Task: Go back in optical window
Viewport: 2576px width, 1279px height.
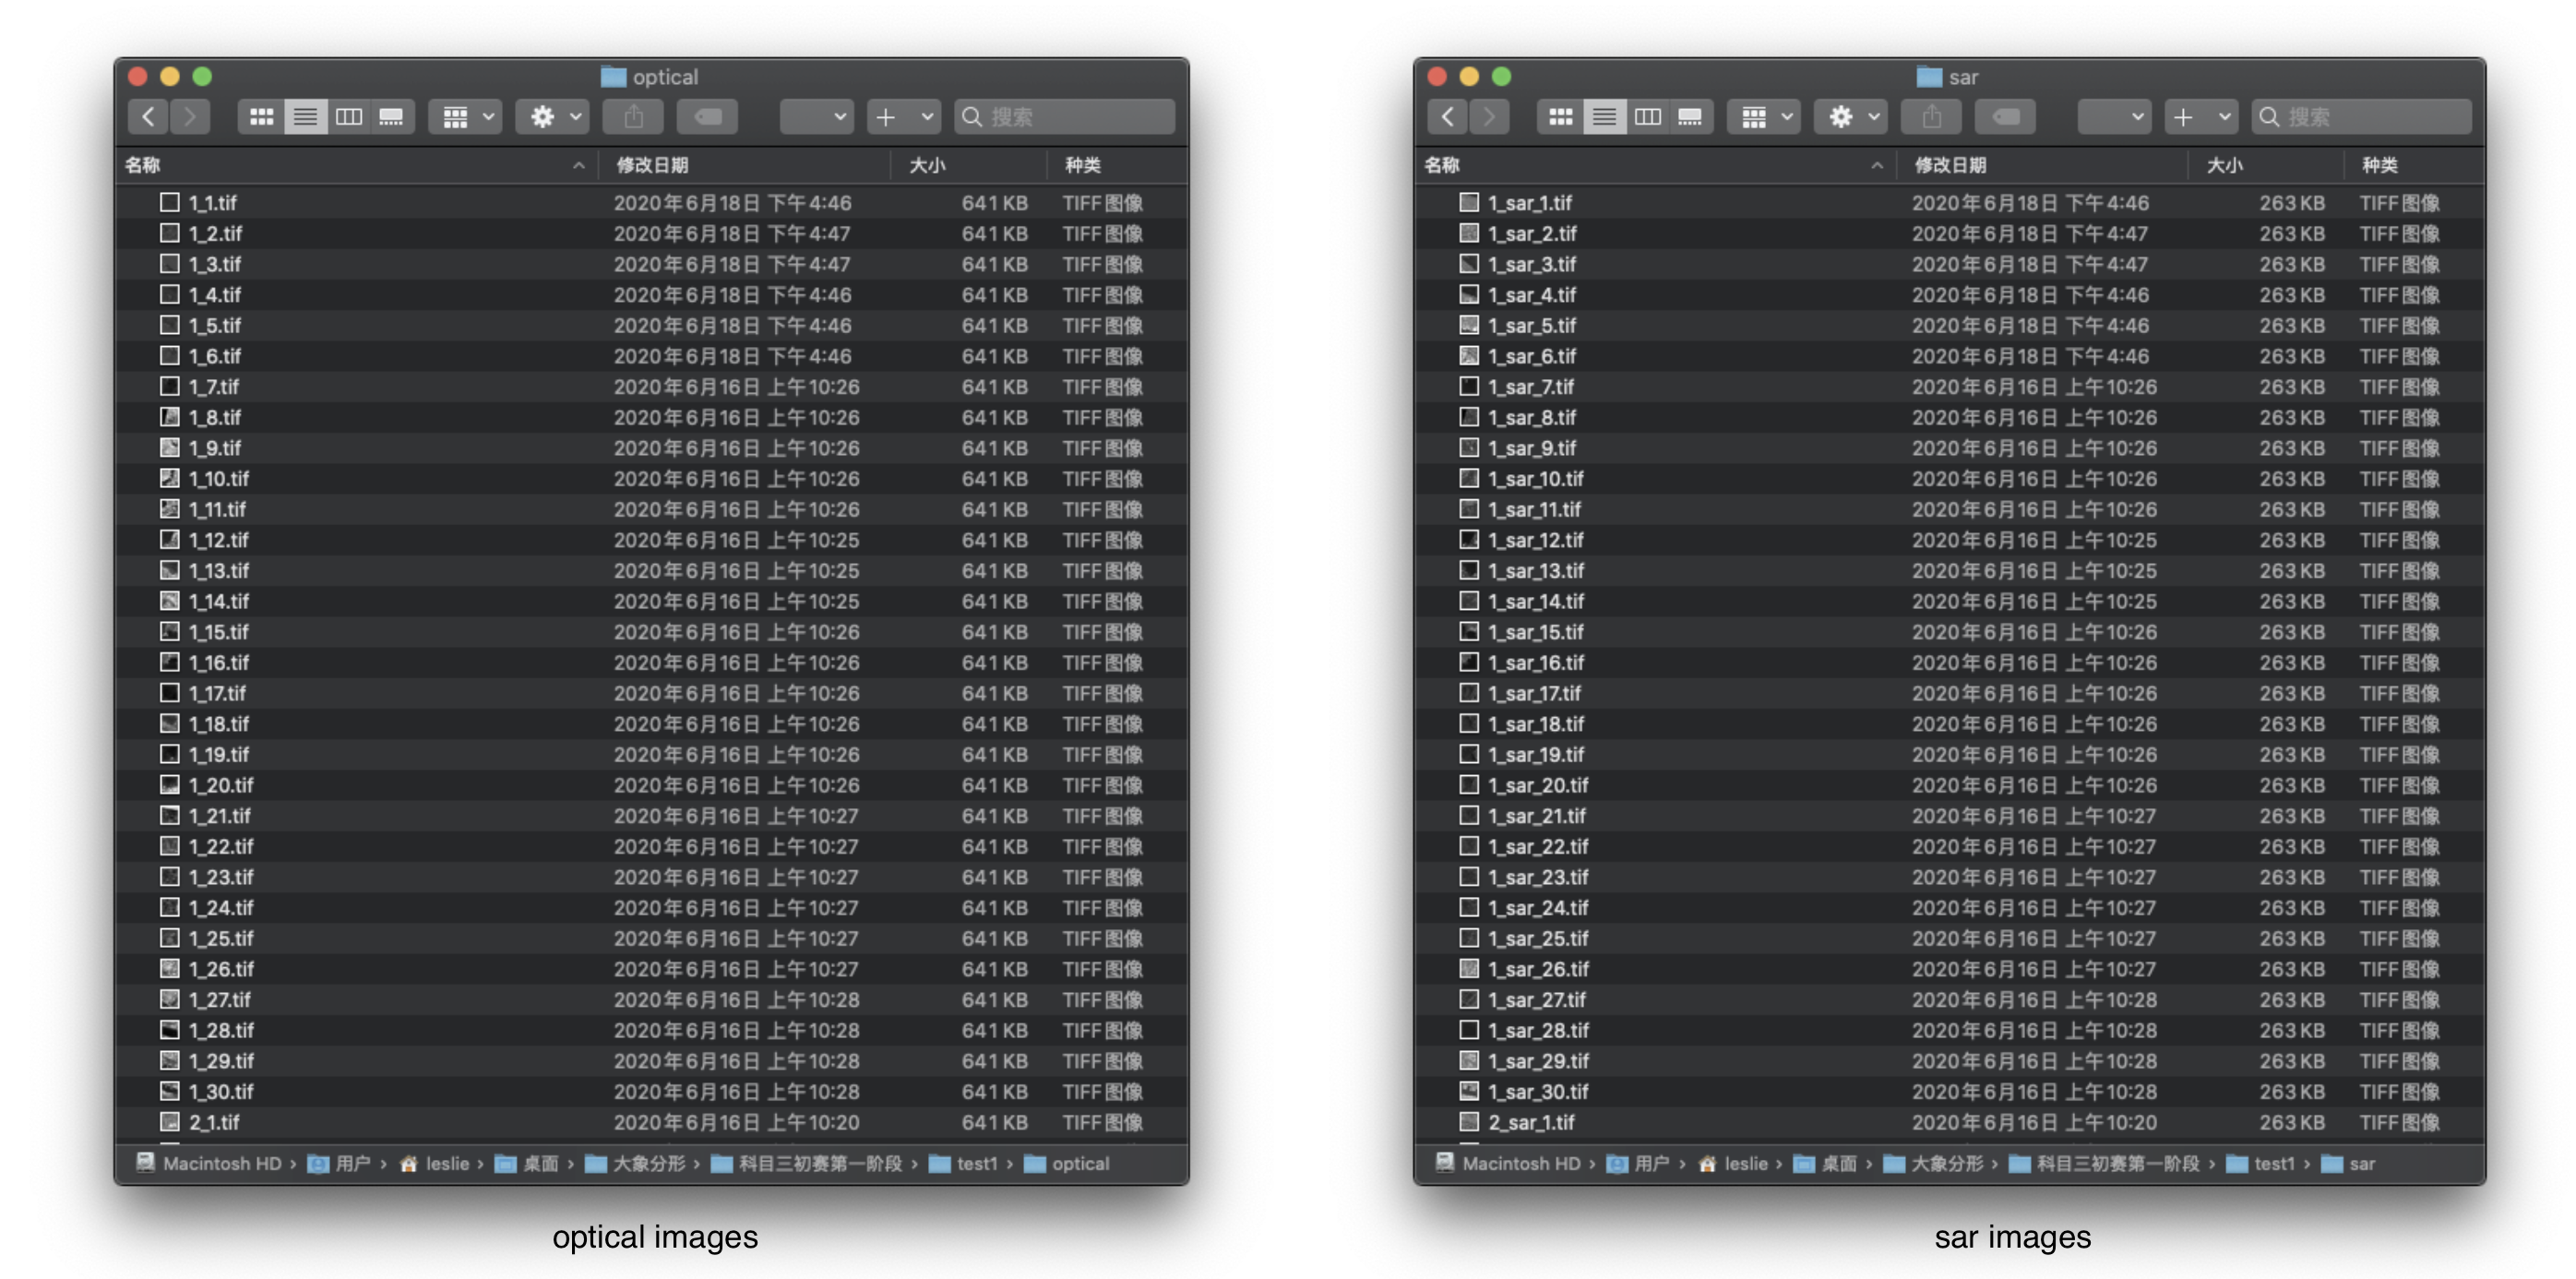Action: point(148,117)
